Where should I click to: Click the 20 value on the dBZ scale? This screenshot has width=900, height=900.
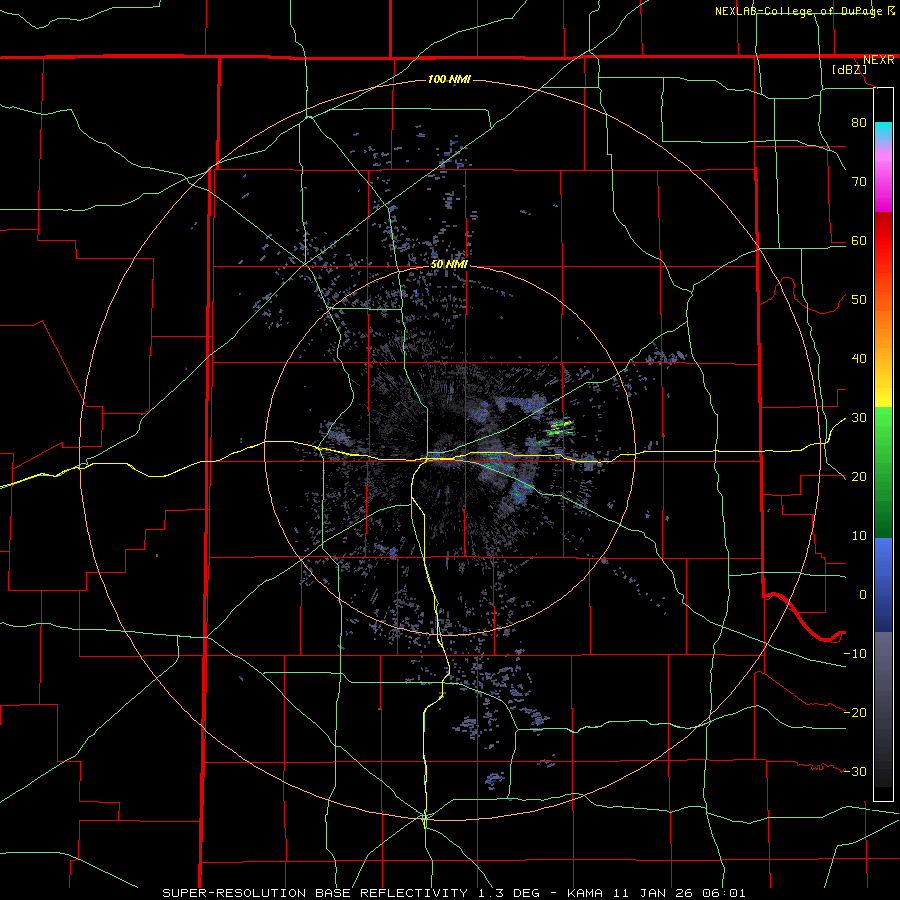pos(859,477)
